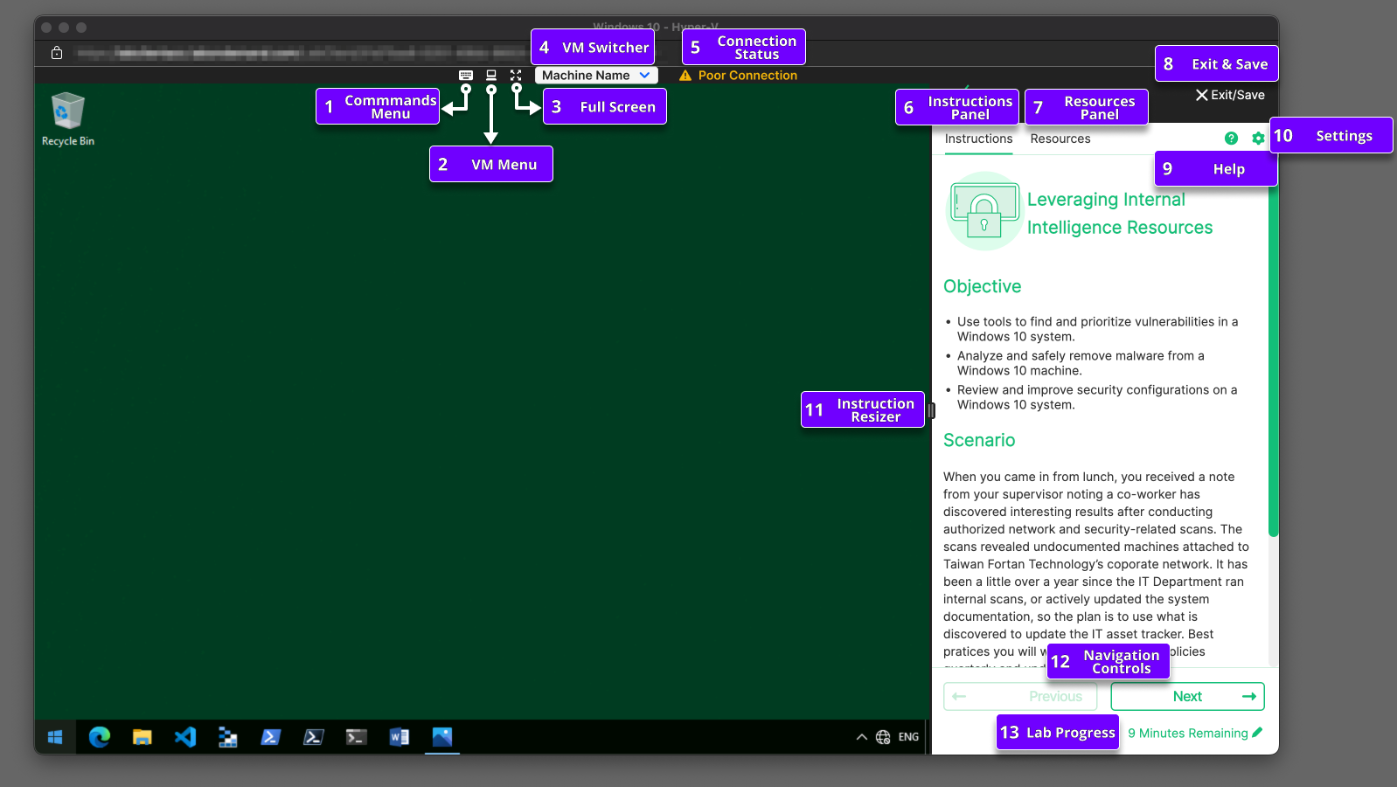Open File Explorer in the taskbar
Screen dimensions: 1397x787
coord(142,737)
